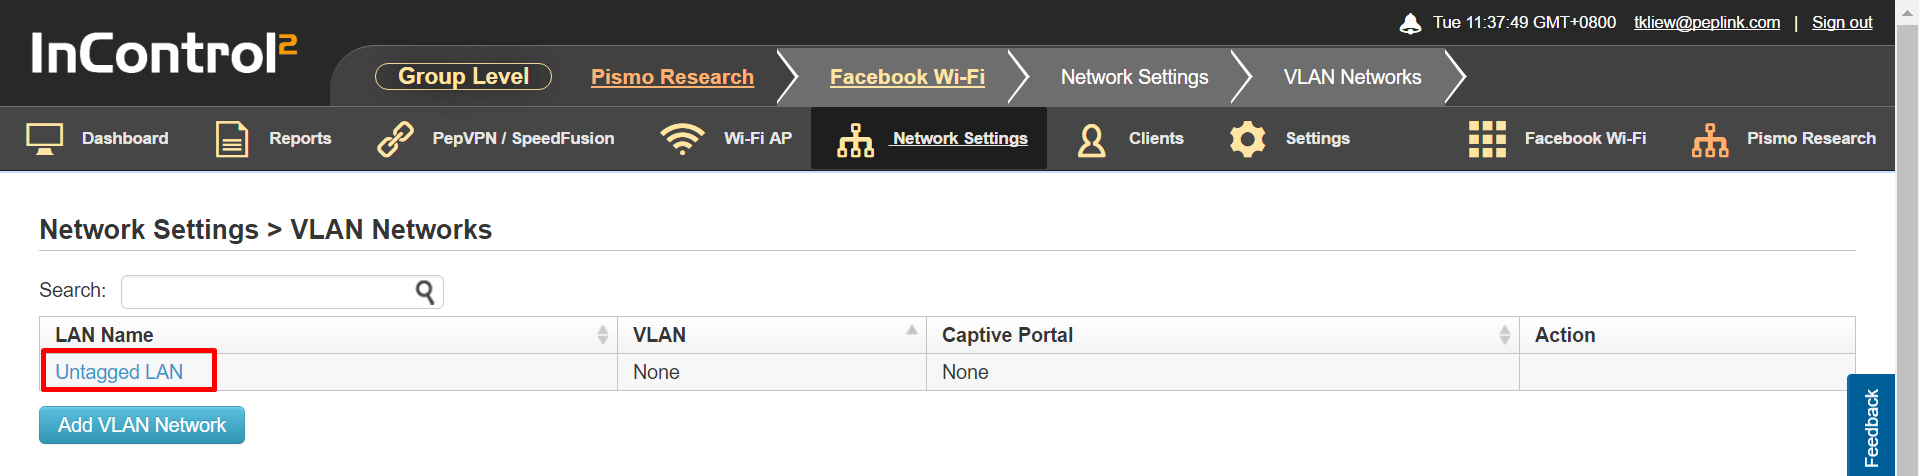Click the Sign out link

point(1842,22)
